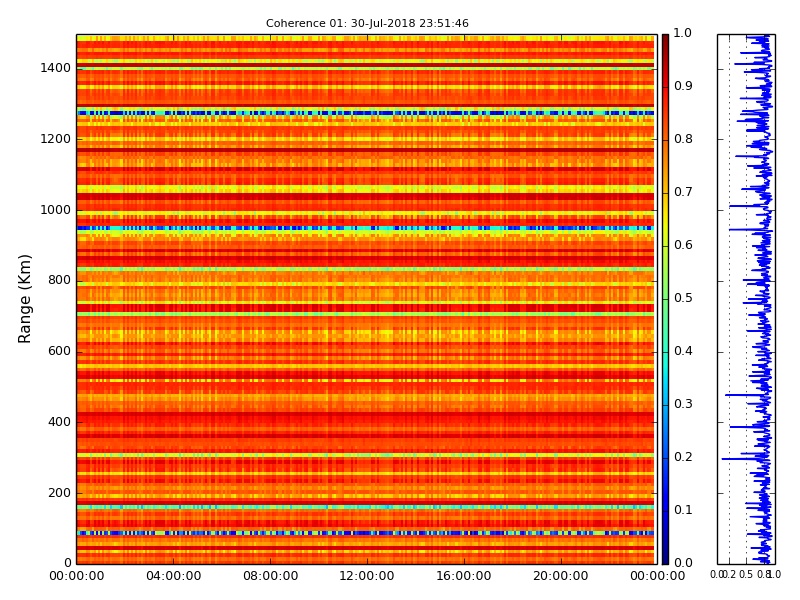The image size is (800, 600).
Task: Click the colorbar 0.2 tick label
Action: pyautogui.click(x=683, y=457)
